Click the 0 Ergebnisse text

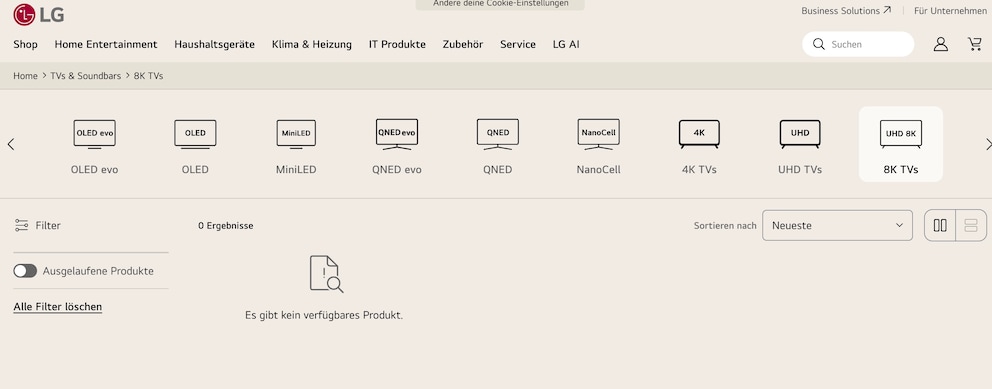click(x=226, y=226)
